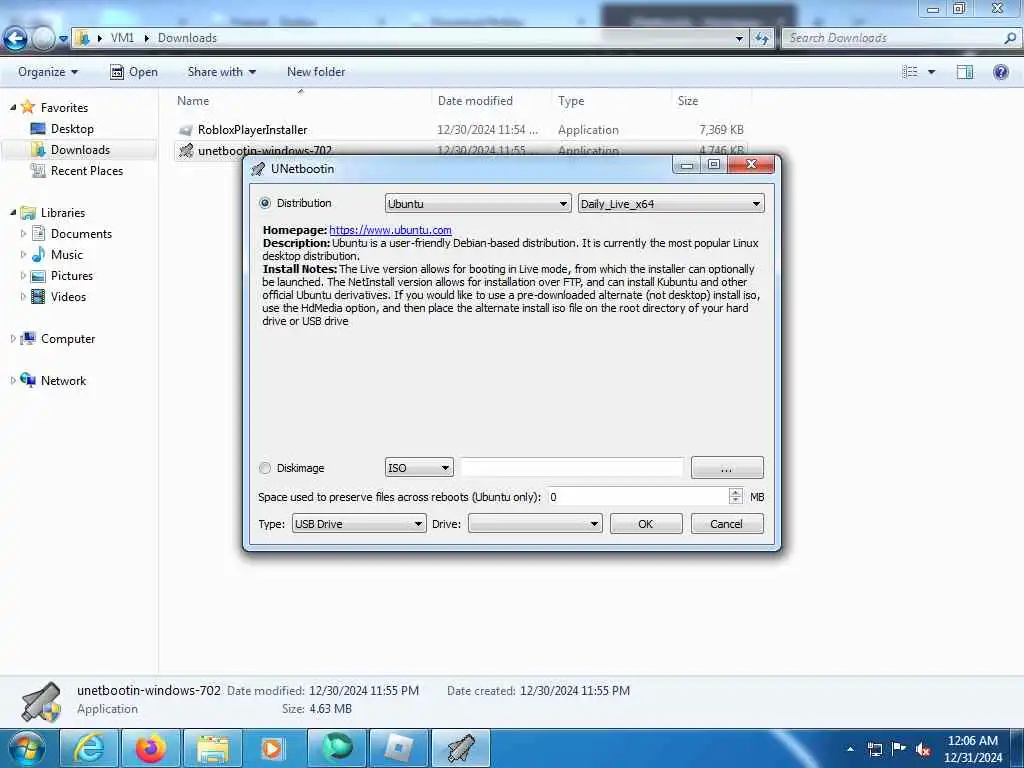Image resolution: width=1024 pixels, height=768 pixels.
Task: Click the Action Center flag tray icon
Action: (x=899, y=748)
